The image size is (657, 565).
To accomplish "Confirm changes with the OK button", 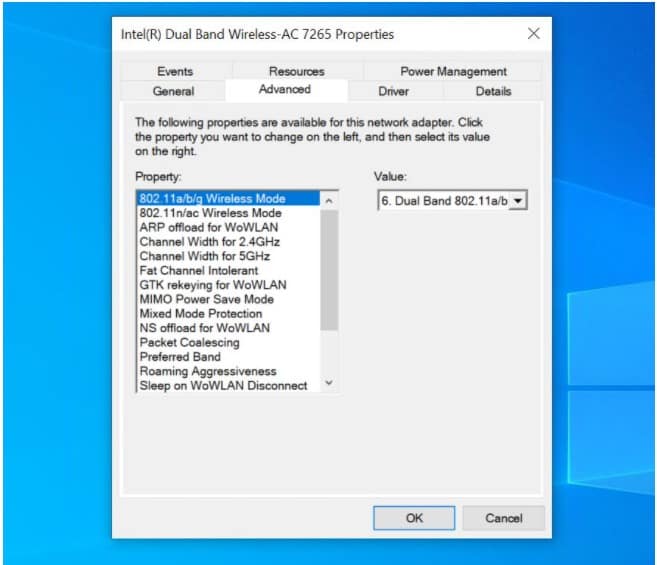I will click(x=414, y=518).
